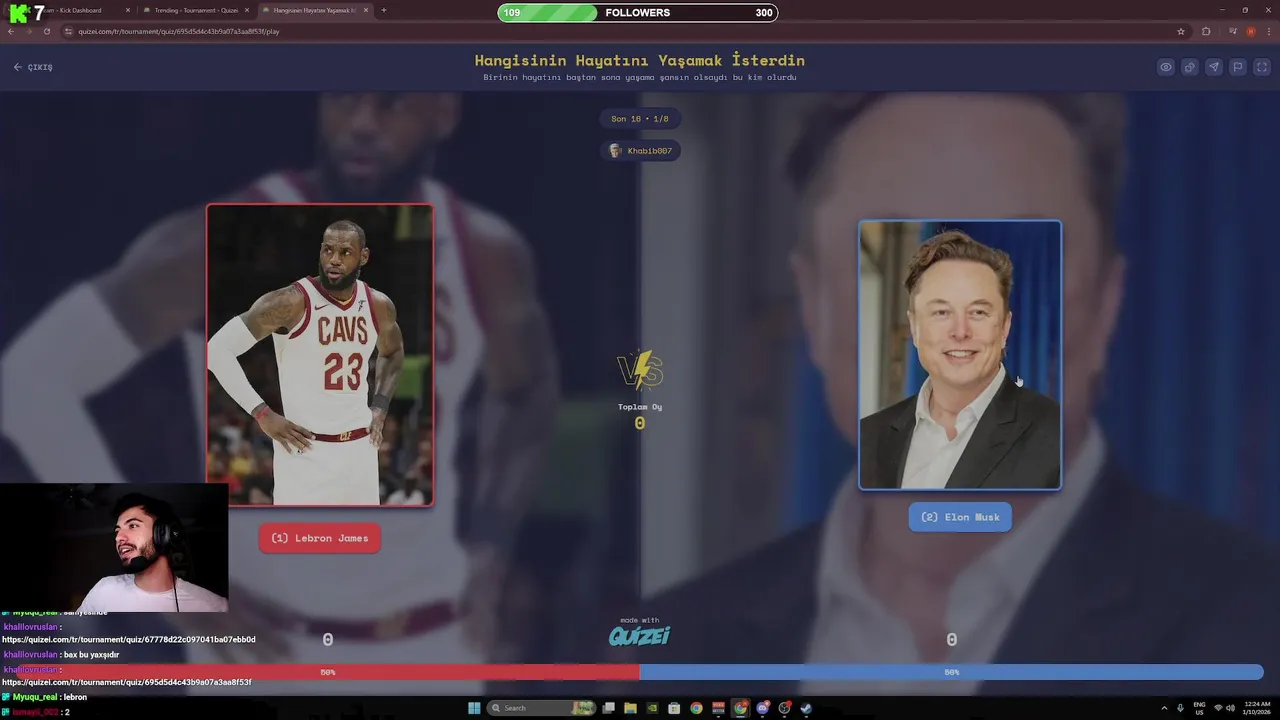This screenshot has height=720, width=1280.
Task: Open the ENG US language switcher
Action: [1199, 708]
